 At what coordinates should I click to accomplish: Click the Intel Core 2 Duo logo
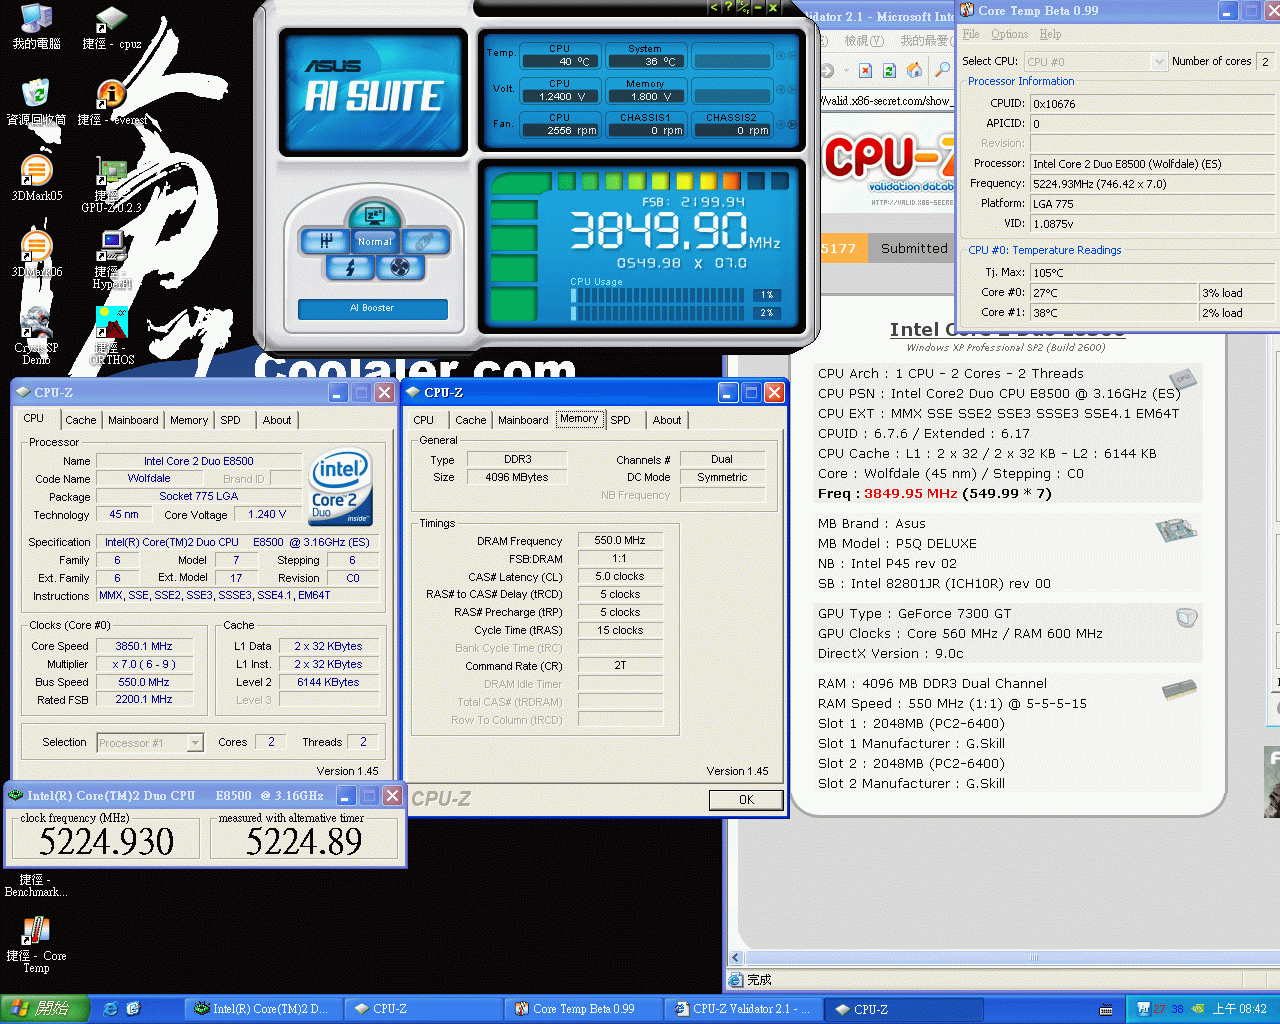pos(341,486)
